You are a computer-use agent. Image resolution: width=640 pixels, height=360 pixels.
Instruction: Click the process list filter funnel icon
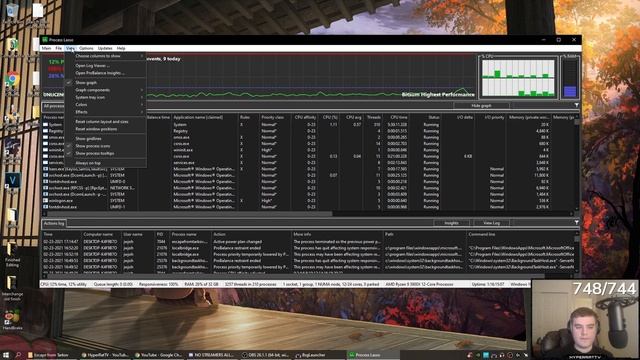pyautogui.click(x=576, y=105)
